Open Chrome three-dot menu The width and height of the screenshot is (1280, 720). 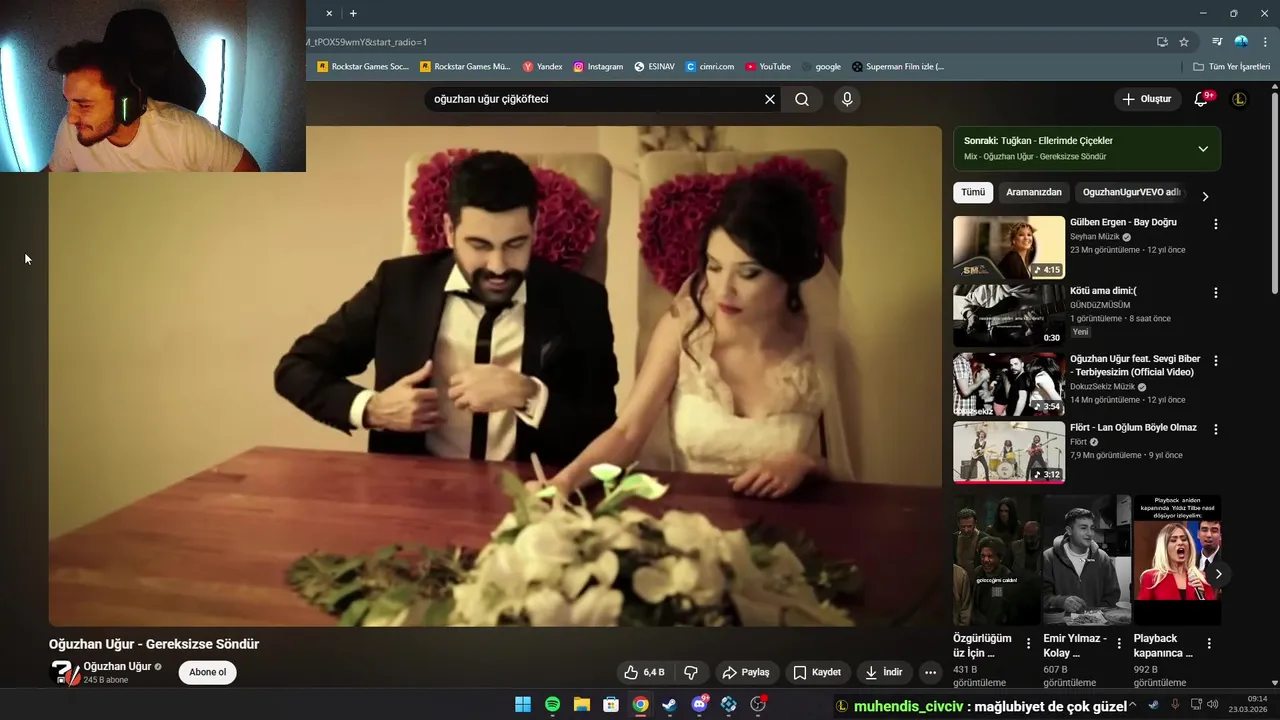(1264, 42)
